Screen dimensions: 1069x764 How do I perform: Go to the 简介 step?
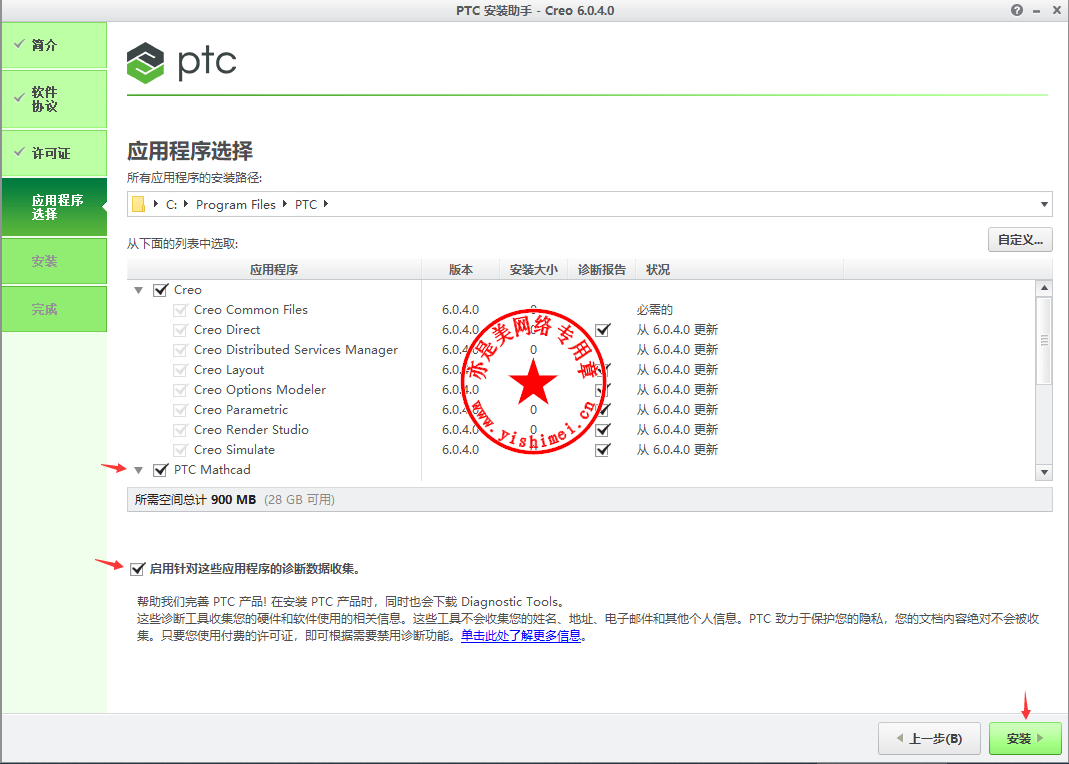54,45
